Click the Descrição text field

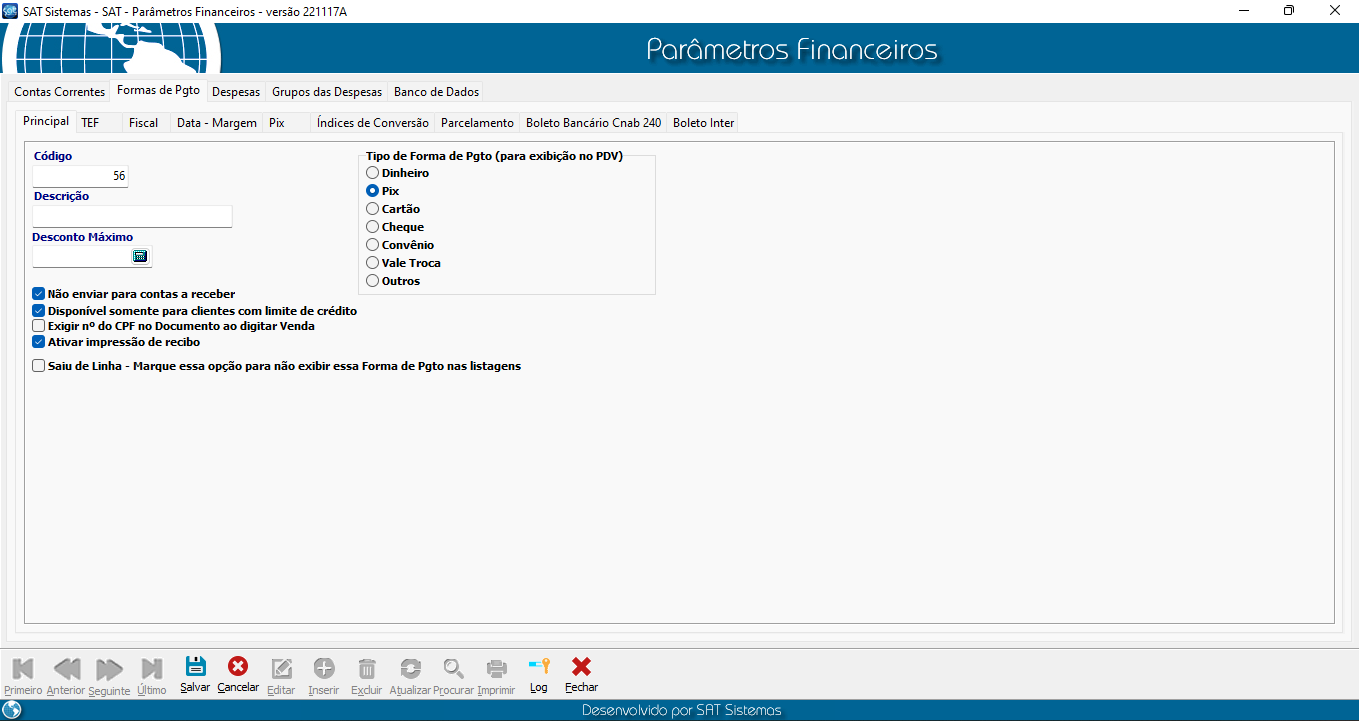(x=132, y=217)
